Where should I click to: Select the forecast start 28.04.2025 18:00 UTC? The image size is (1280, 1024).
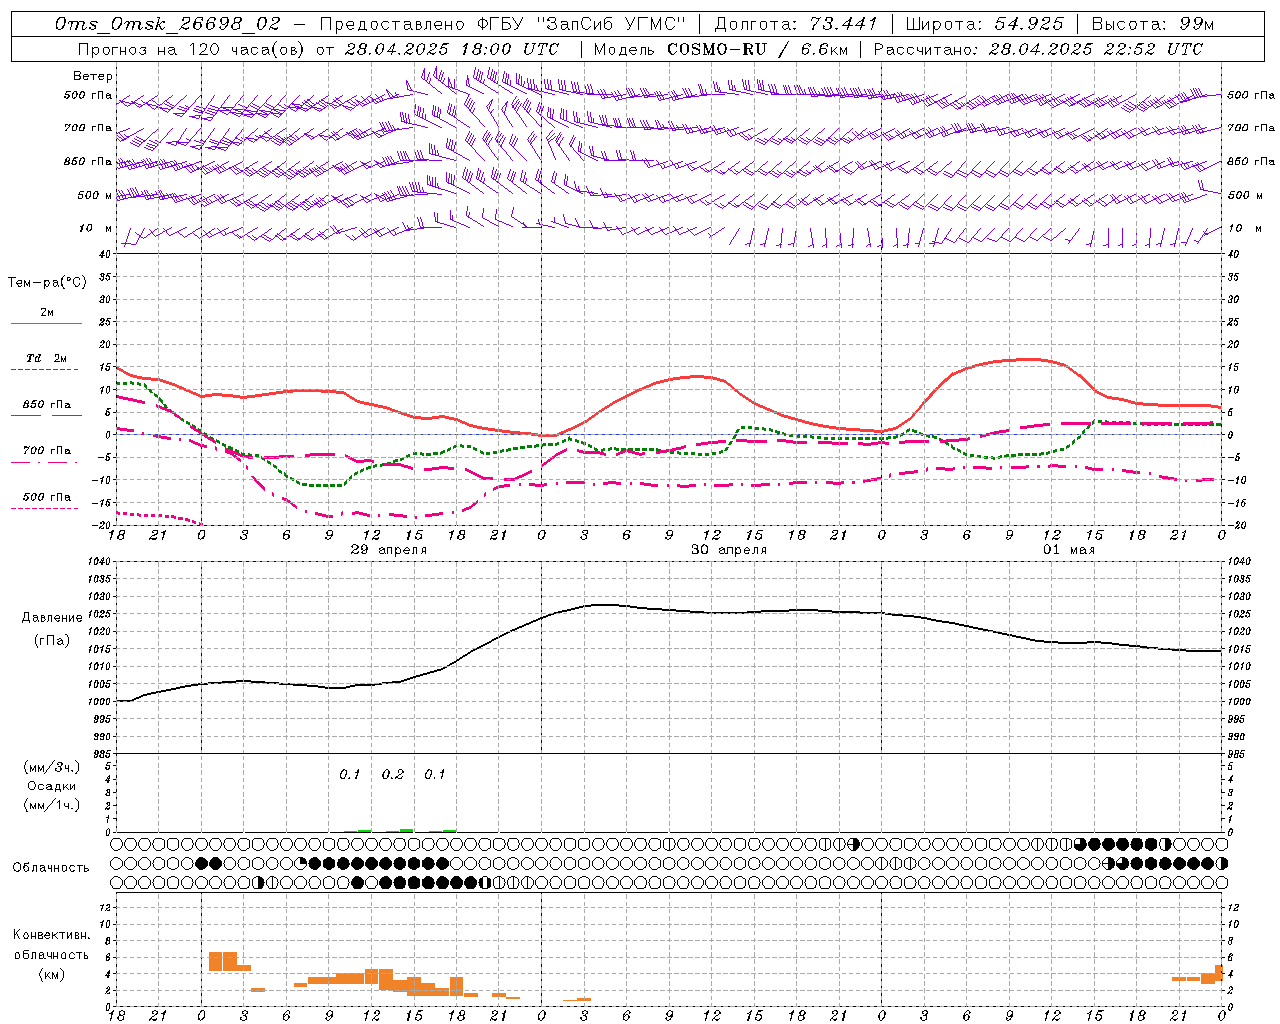pos(452,49)
